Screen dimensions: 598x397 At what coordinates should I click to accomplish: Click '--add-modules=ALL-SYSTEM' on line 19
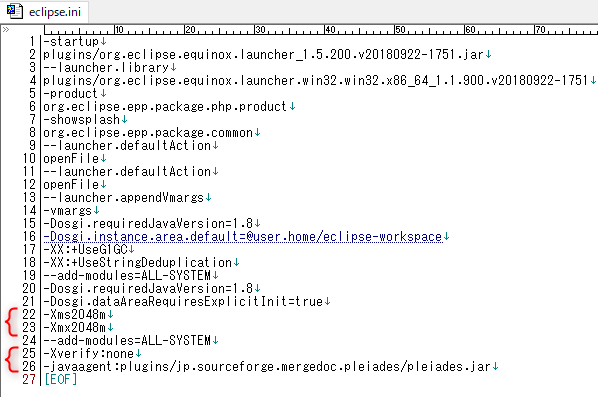point(127,275)
